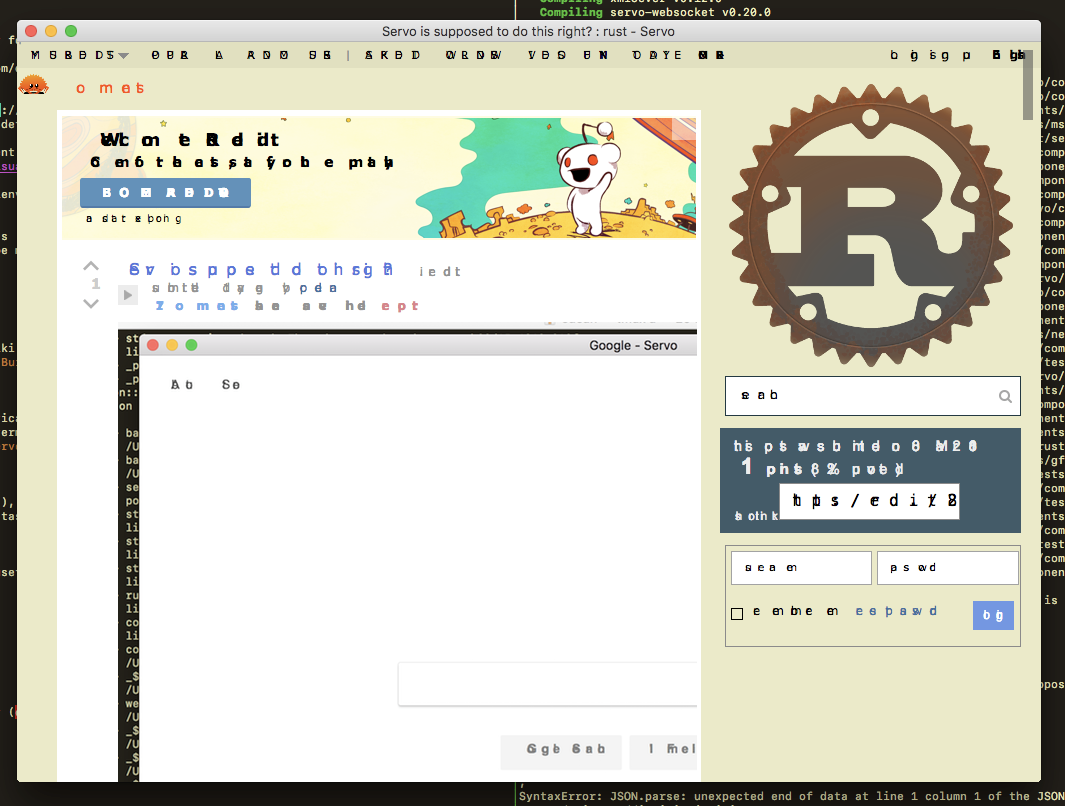The width and height of the screenshot is (1065, 806).
Task: Focus the password field
Action: click(947, 568)
